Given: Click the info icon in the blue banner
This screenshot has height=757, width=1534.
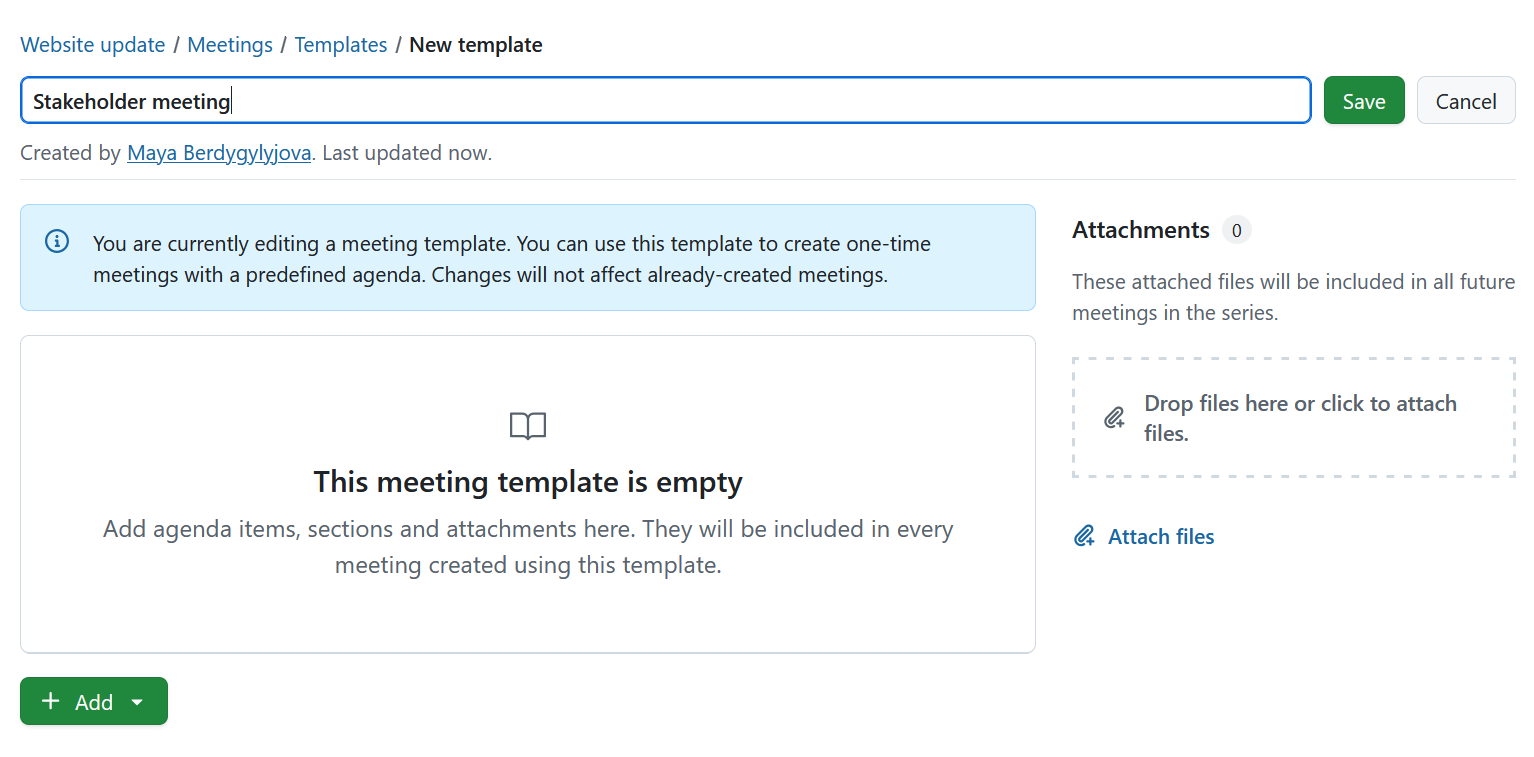Looking at the screenshot, I should click(x=56, y=241).
